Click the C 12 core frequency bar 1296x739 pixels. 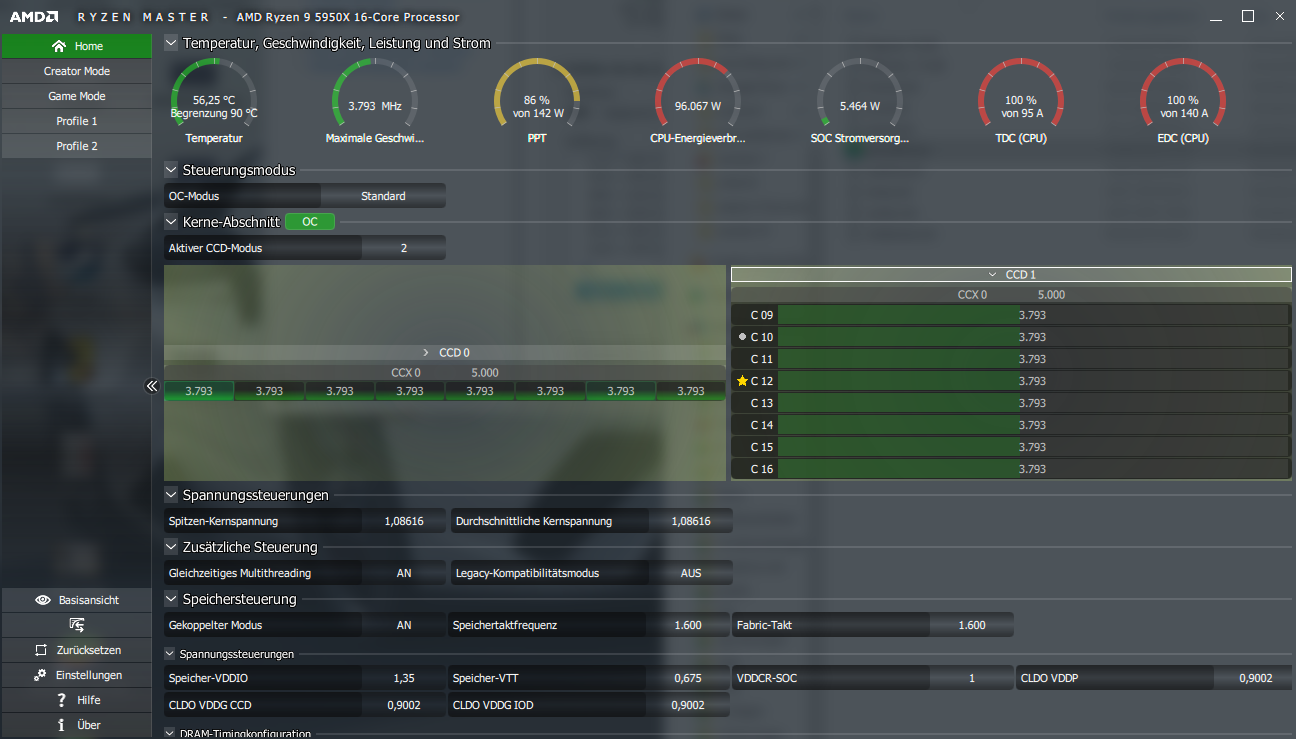pos(1033,381)
